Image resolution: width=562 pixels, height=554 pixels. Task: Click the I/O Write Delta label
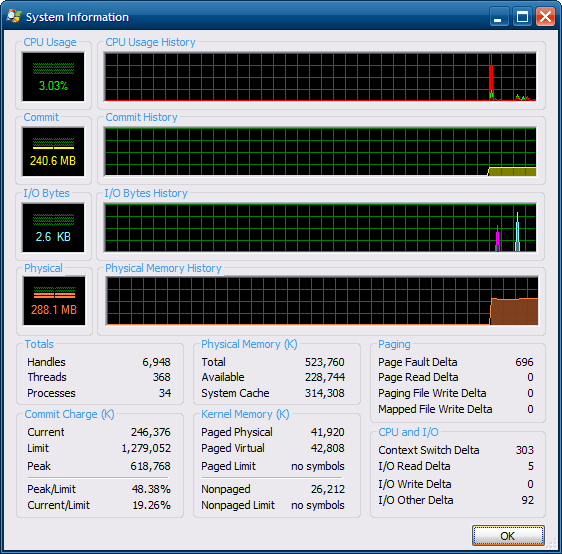(415, 484)
